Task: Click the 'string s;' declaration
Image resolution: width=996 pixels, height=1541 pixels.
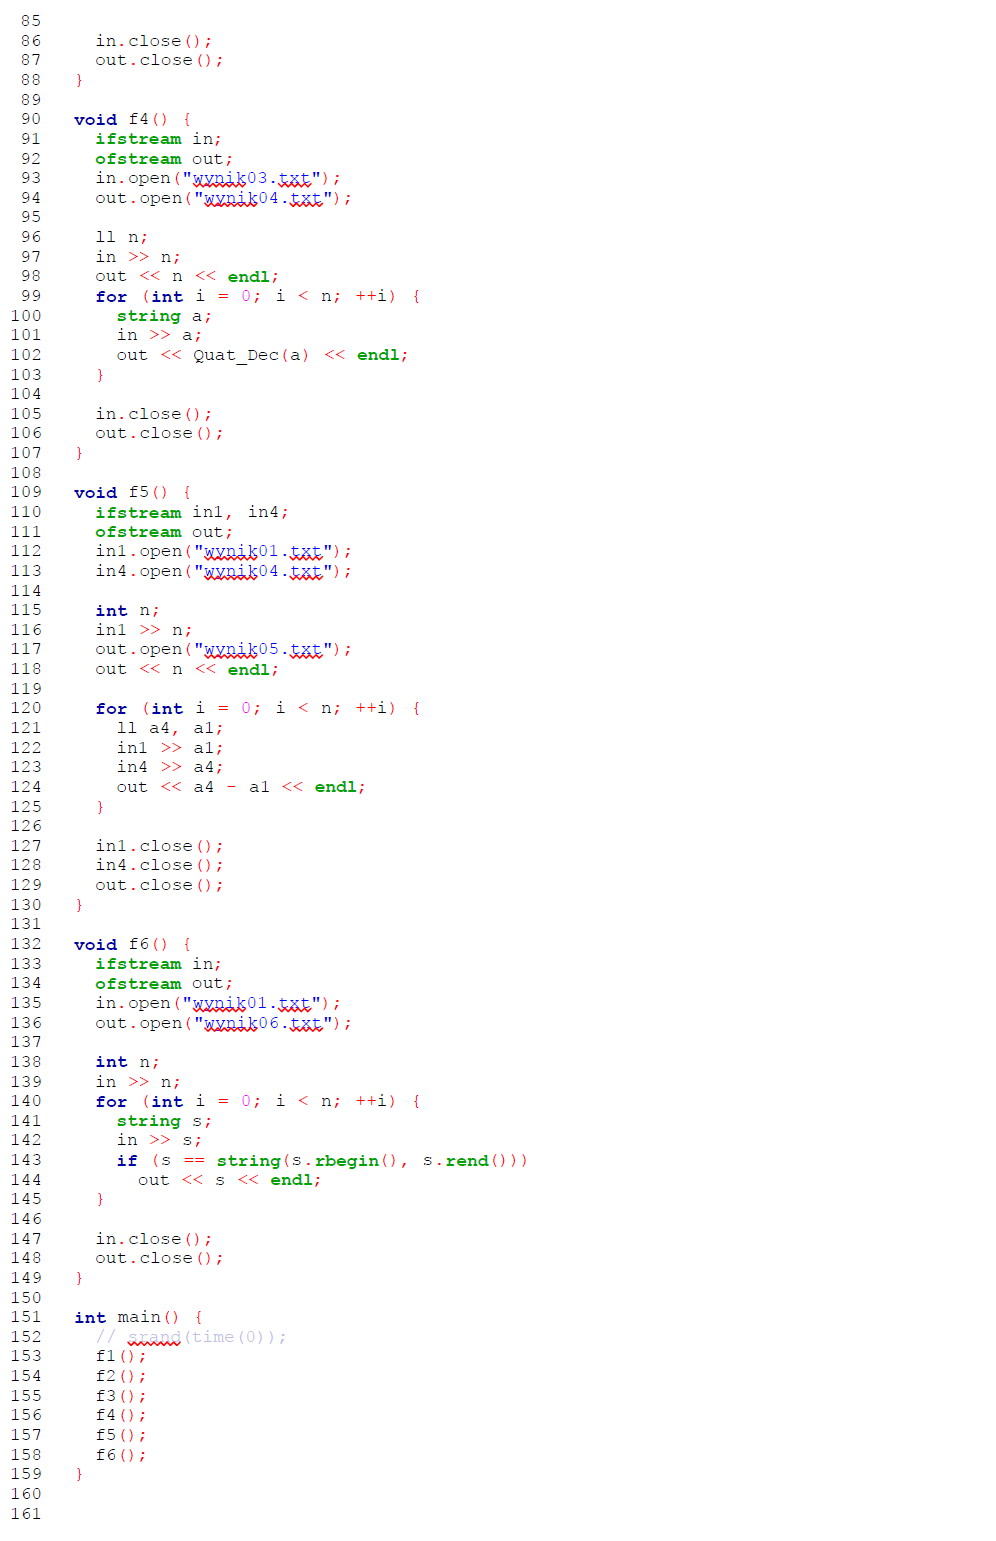Action: coord(164,1121)
